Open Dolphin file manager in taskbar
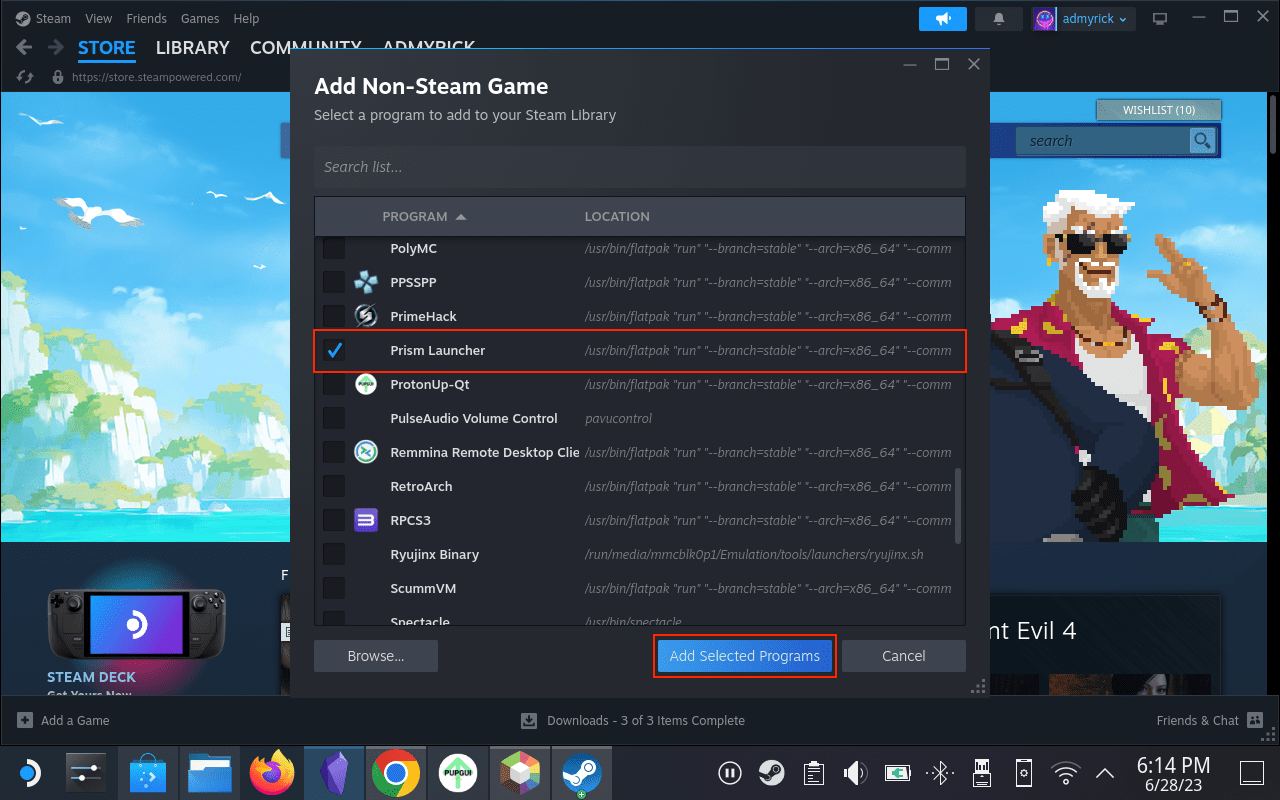This screenshot has width=1280, height=800. click(210, 773)
